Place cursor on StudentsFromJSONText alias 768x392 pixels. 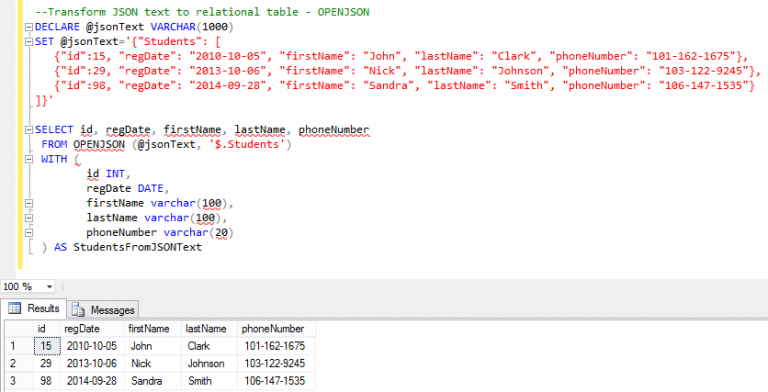(138, 247)
